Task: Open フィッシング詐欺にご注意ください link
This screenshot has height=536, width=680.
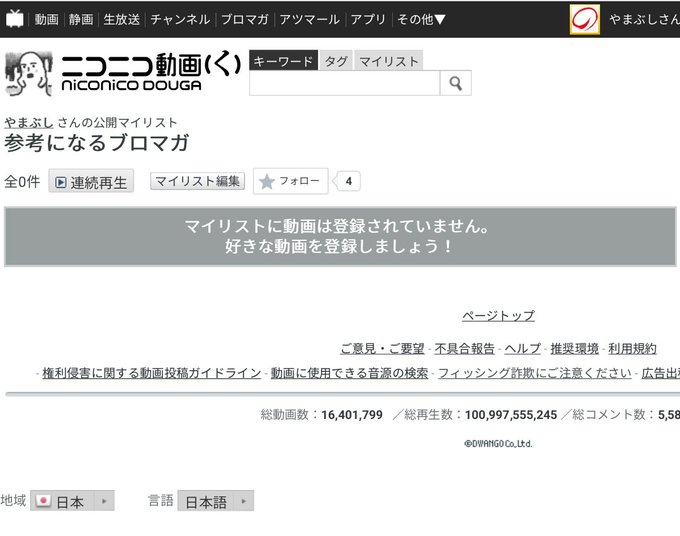Action: [535, 373]
